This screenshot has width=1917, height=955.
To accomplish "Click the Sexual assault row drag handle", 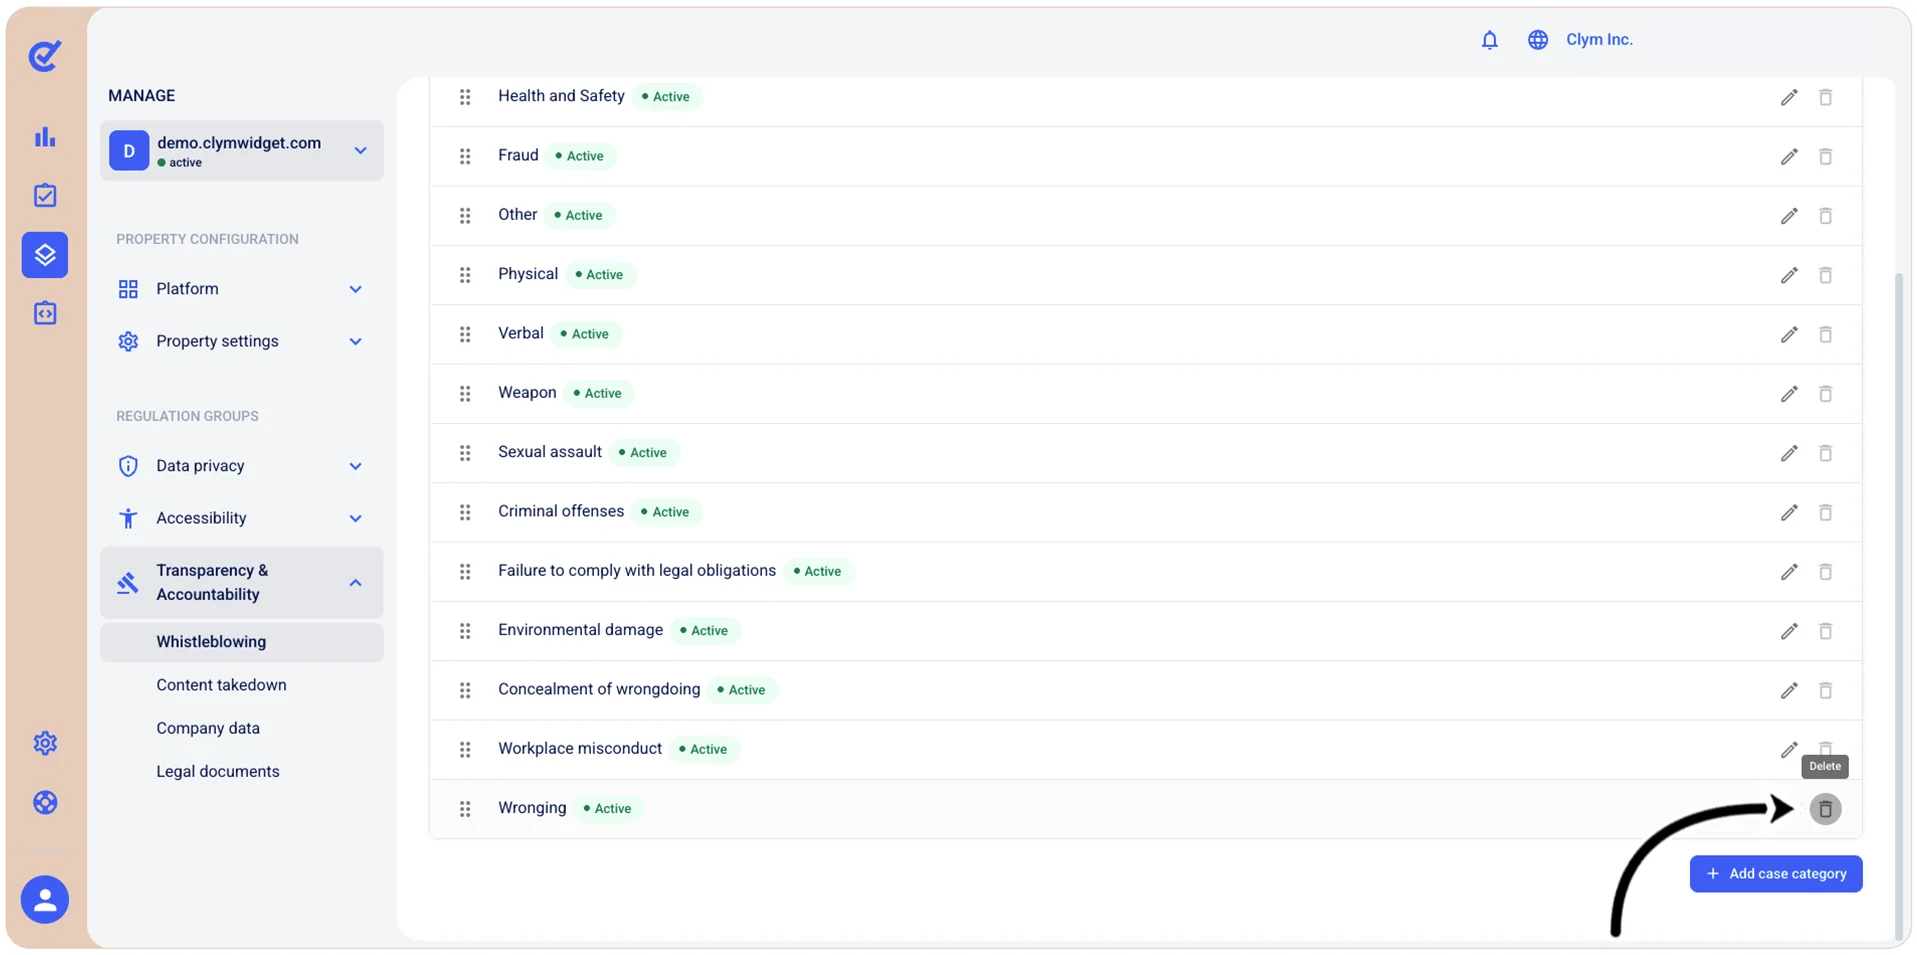I will [465, 453].
